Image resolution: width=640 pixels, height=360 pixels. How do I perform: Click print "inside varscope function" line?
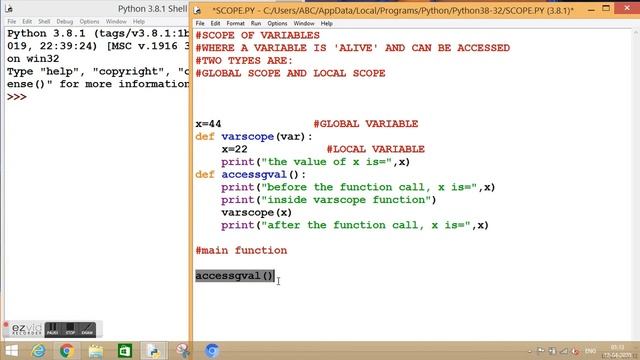[329, 200]
